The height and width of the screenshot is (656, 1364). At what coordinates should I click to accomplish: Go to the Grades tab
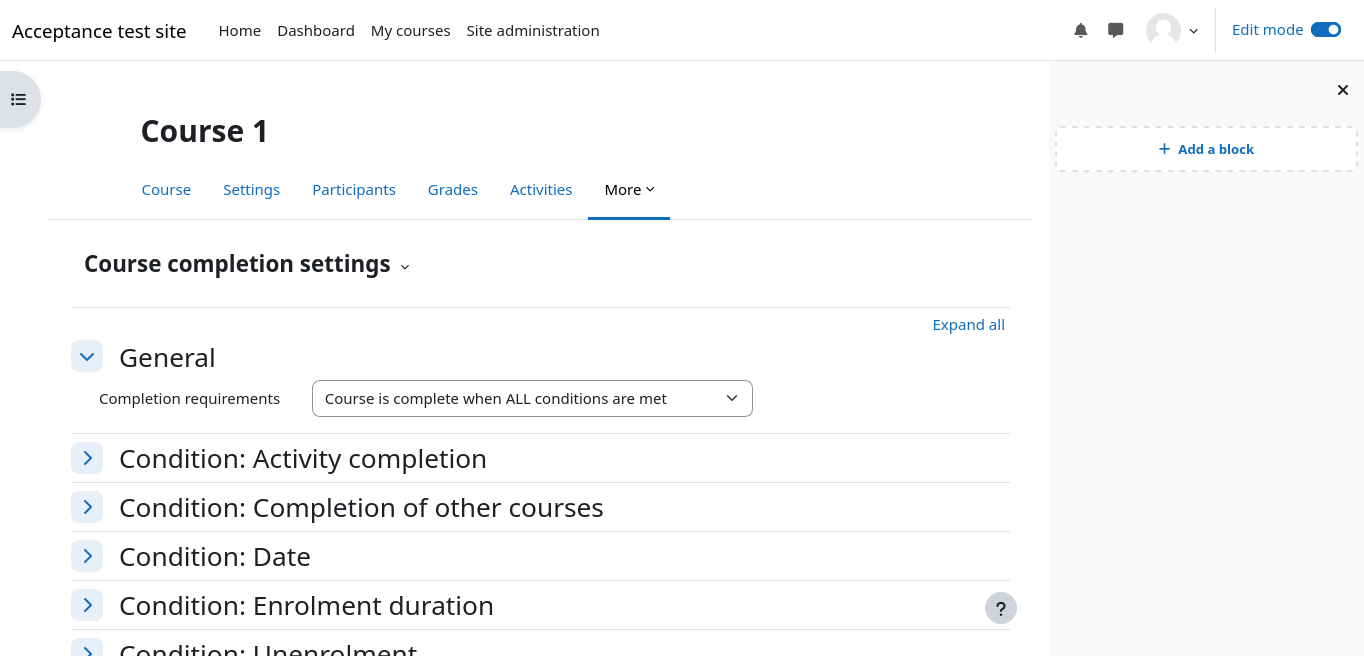[x=453, y=190]
